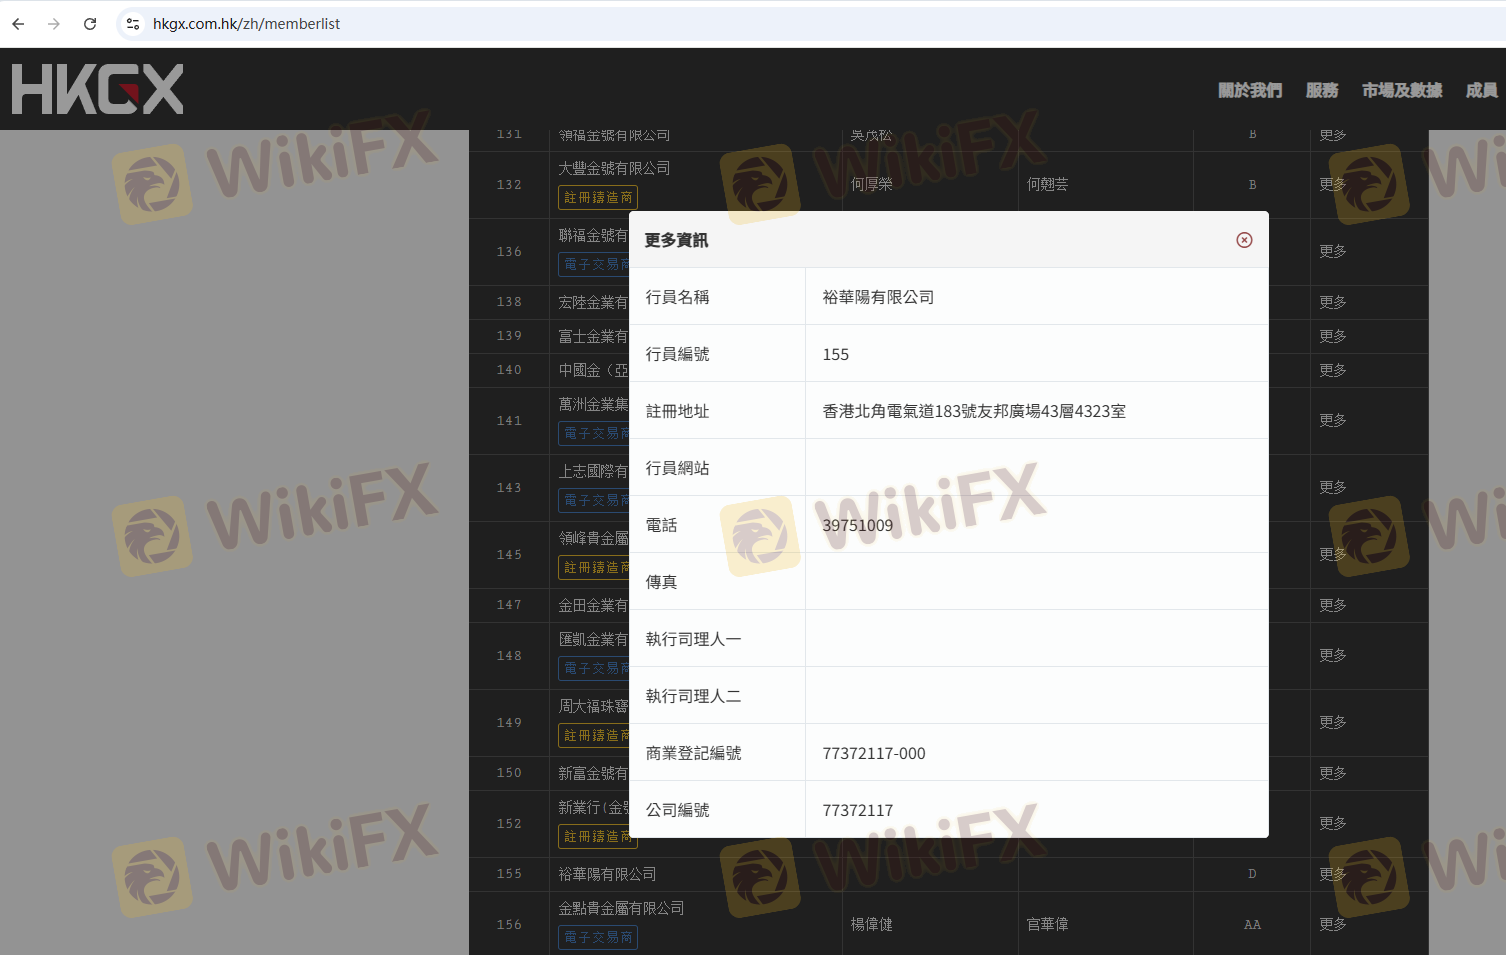1506x955 pixels.
Task: Select name 何厚榮 in row 132
Action: coord(871,184)
